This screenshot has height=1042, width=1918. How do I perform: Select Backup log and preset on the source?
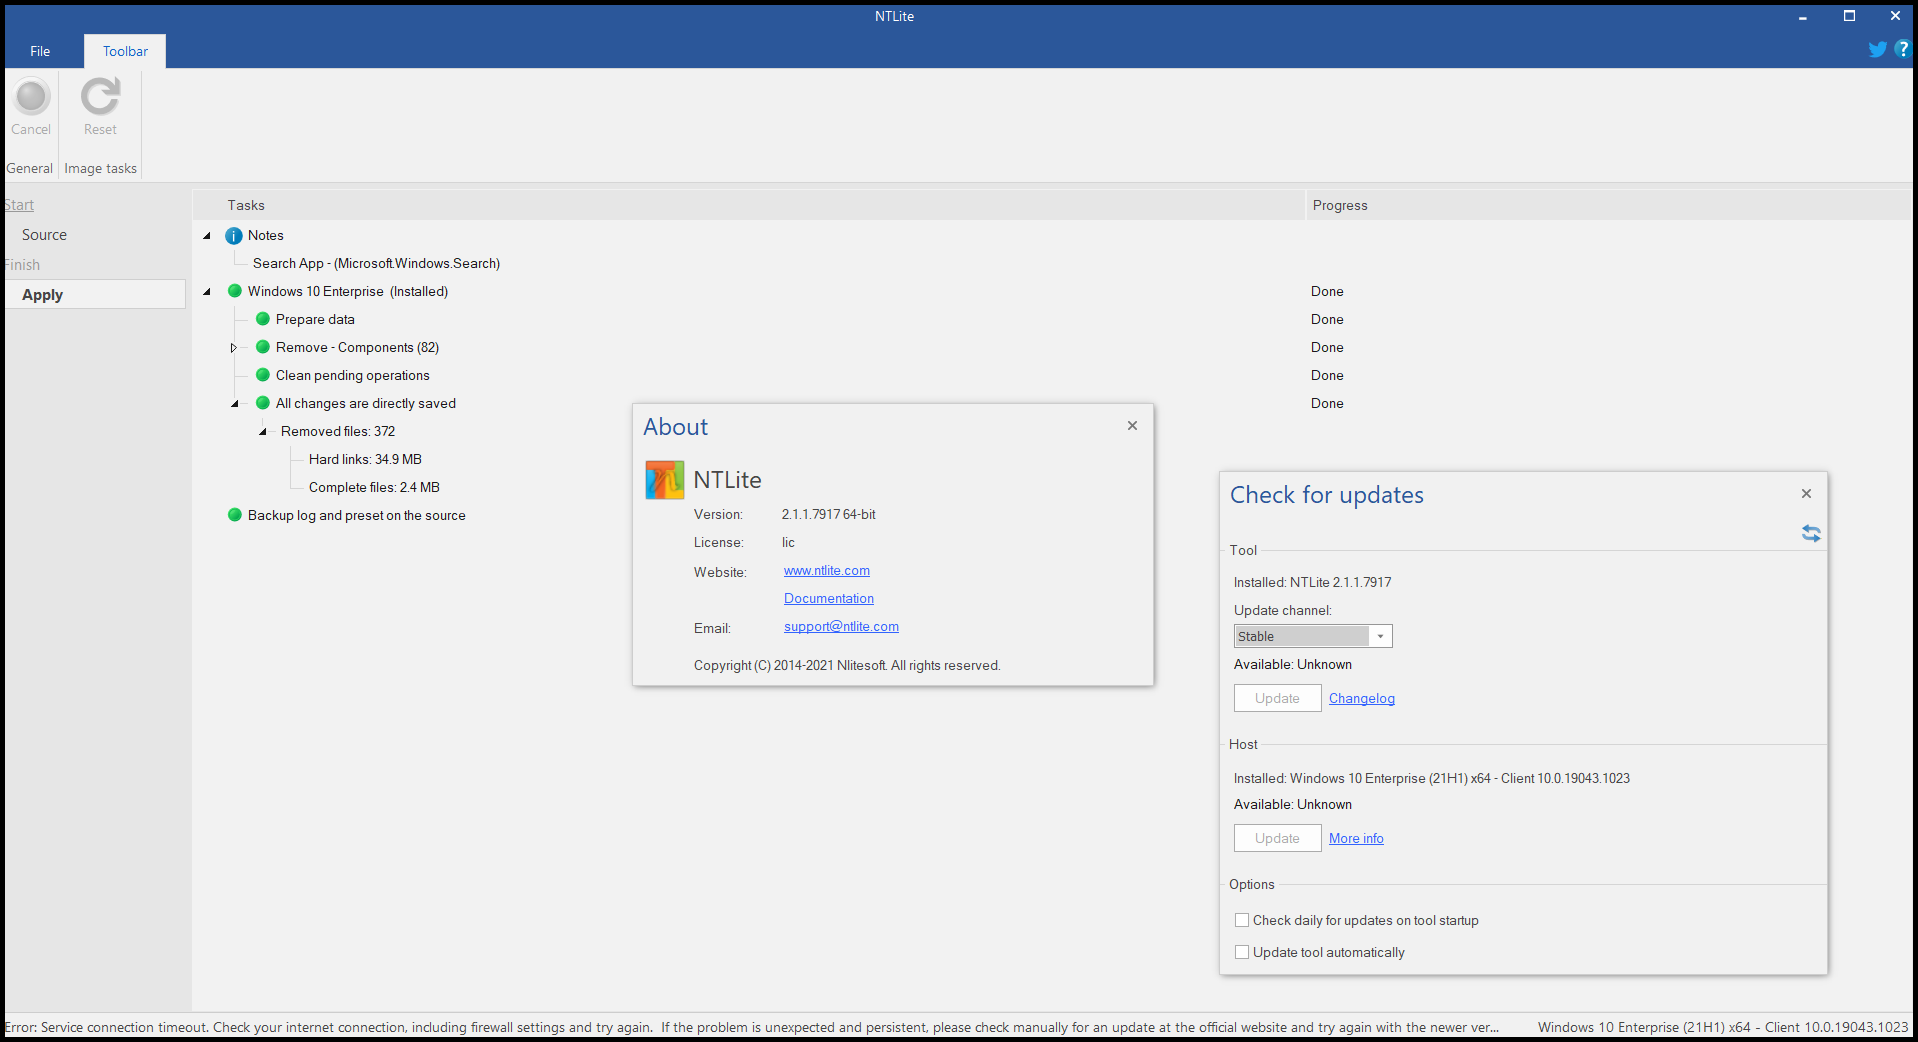[357, 515]
